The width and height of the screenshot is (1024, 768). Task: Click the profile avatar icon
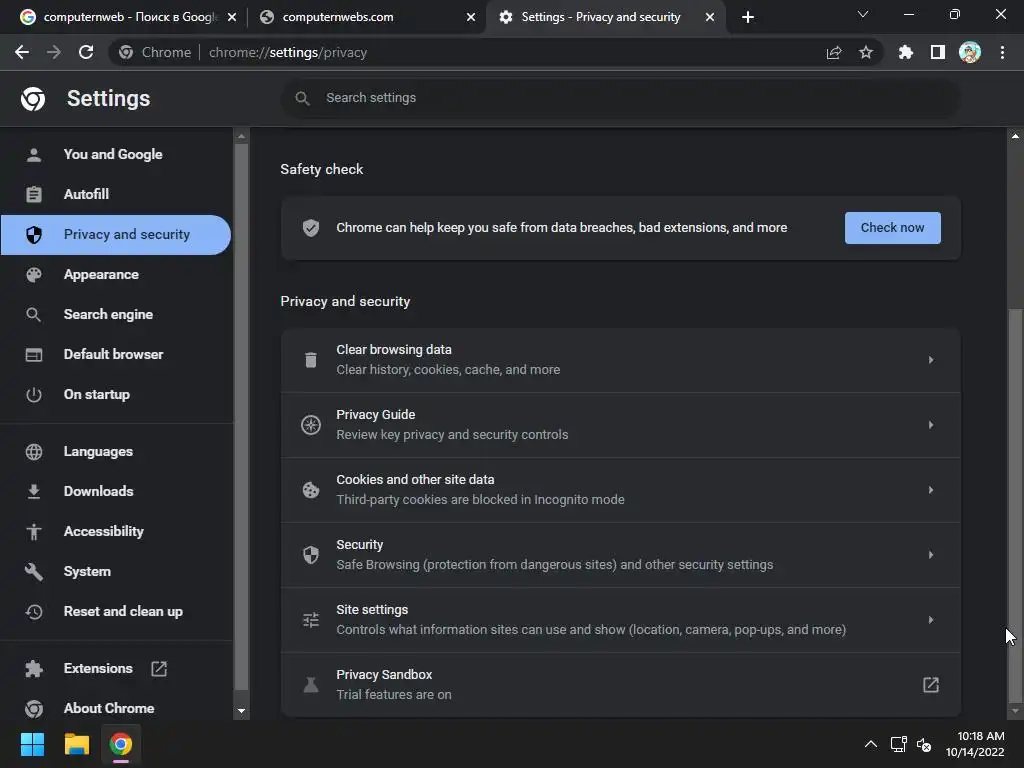[x=970, y=52]
